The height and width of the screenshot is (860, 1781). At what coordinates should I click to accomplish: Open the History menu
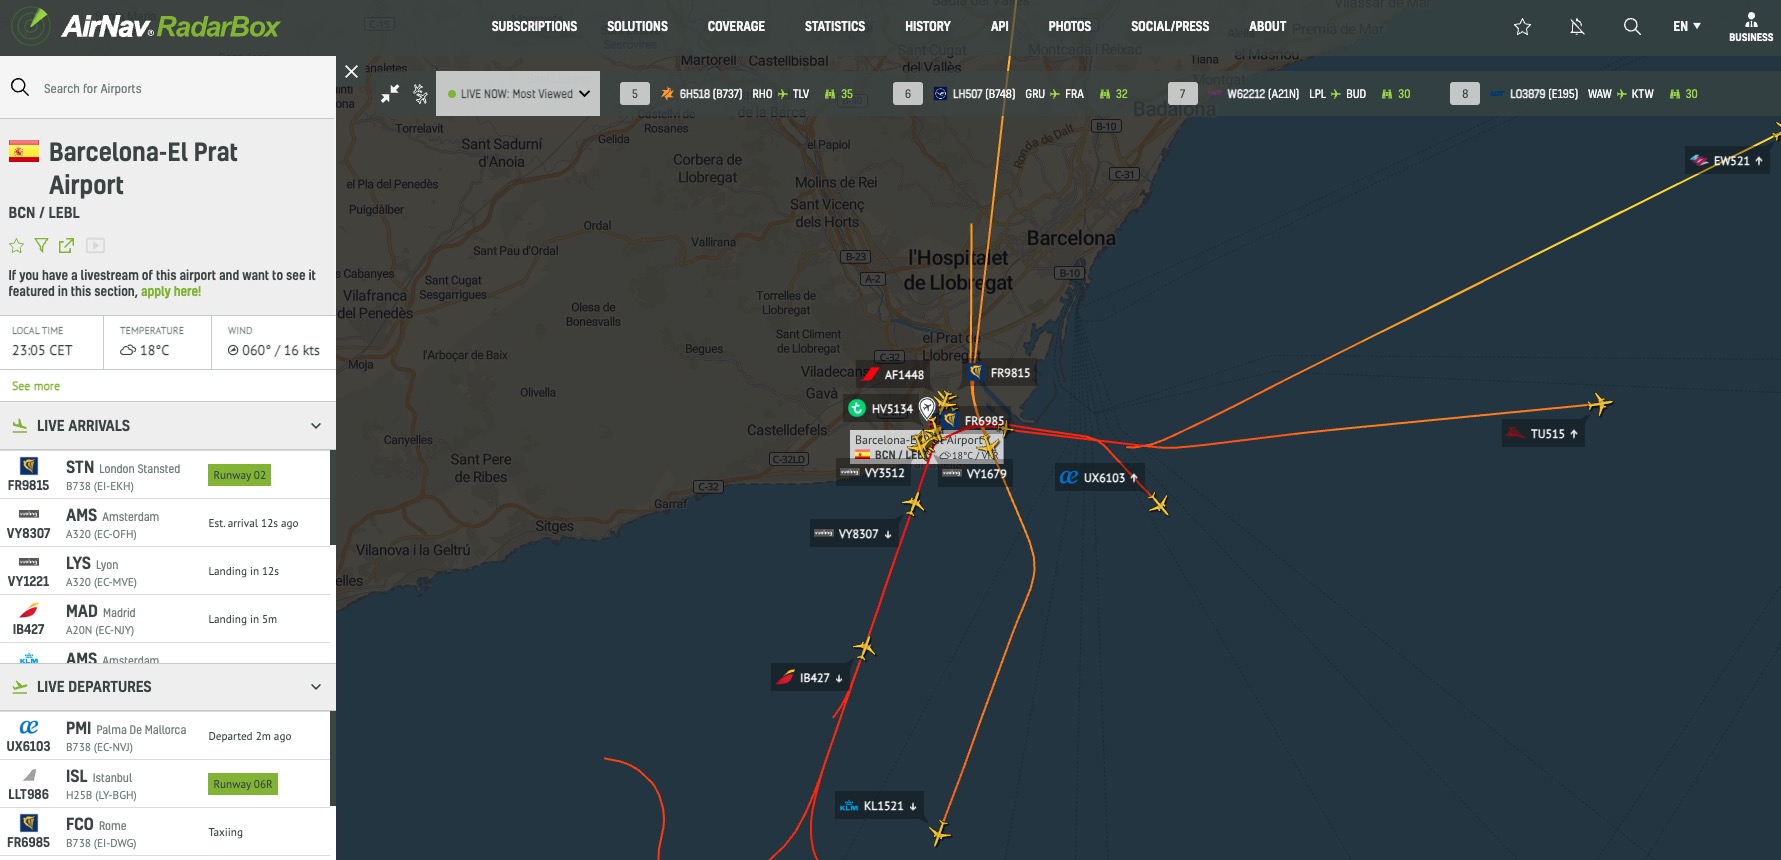pos(928,27)
